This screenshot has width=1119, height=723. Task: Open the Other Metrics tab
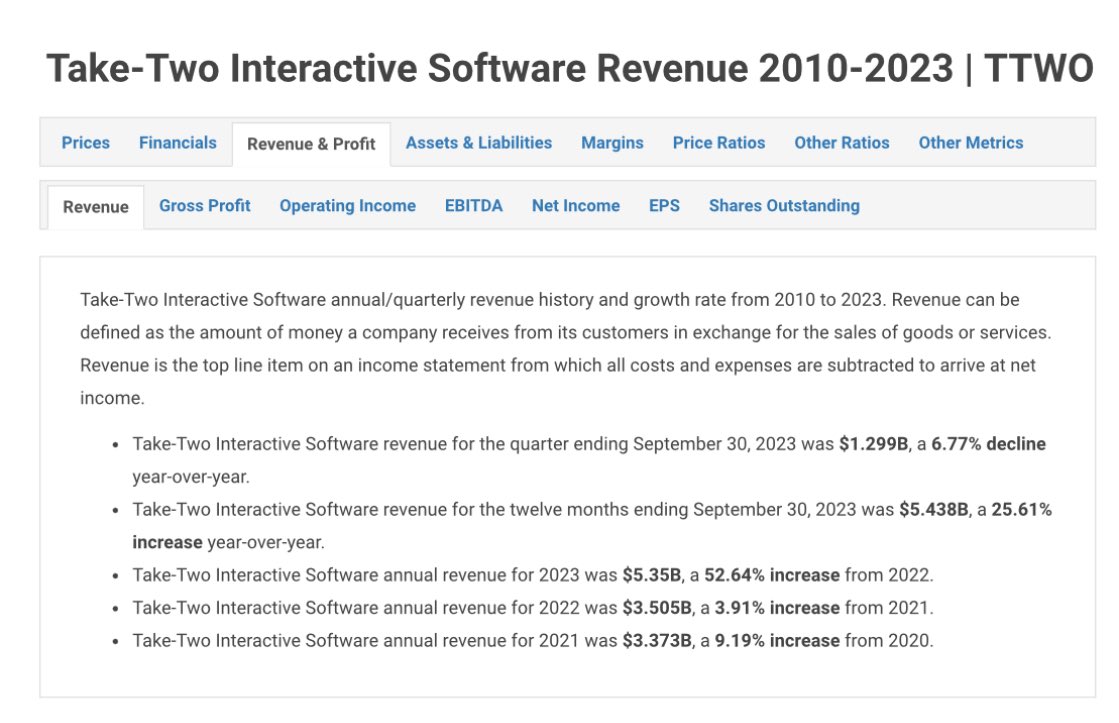[971, 143]
